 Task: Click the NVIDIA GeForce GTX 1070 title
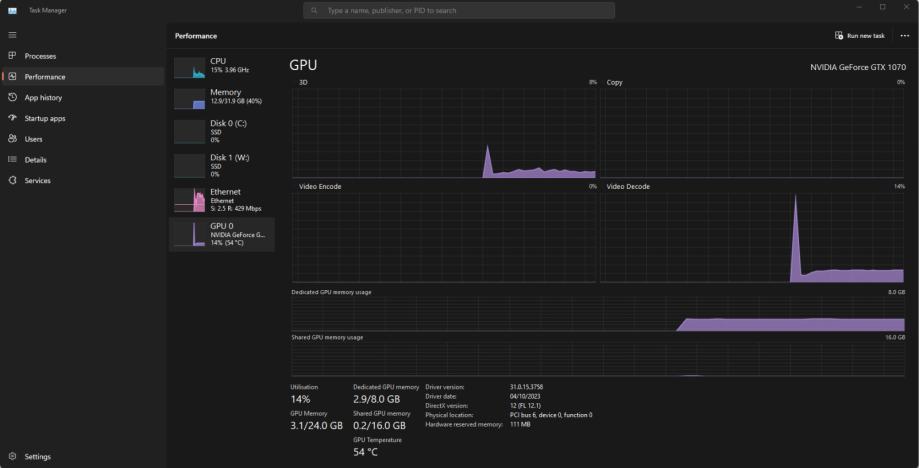pos(857,67)
